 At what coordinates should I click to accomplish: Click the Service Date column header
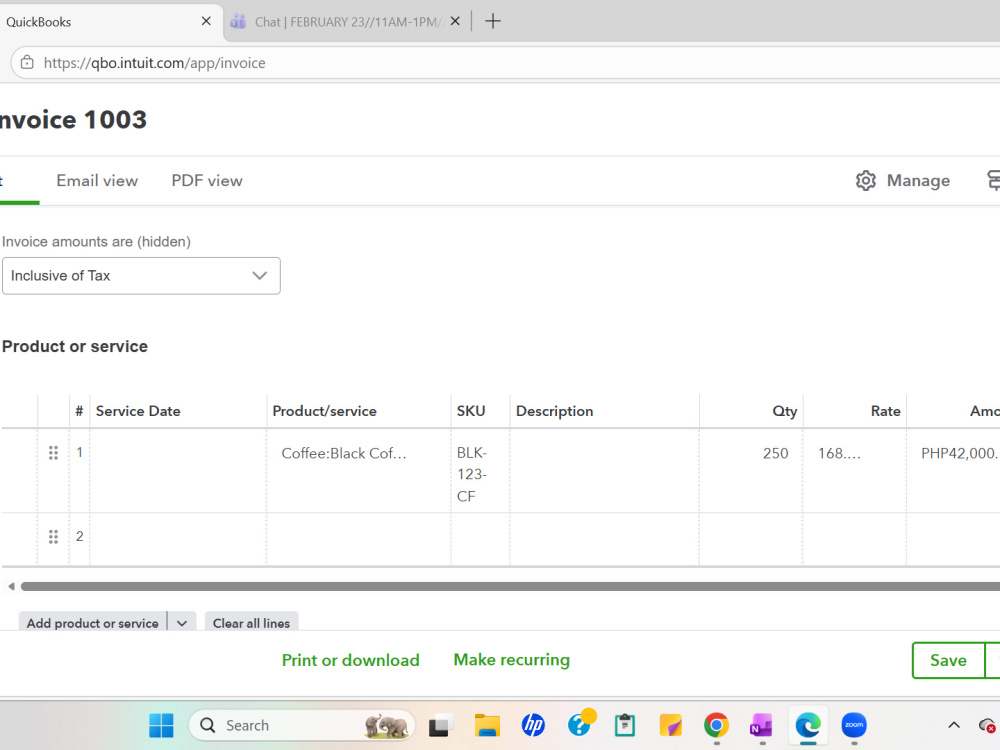click(138, 411)
